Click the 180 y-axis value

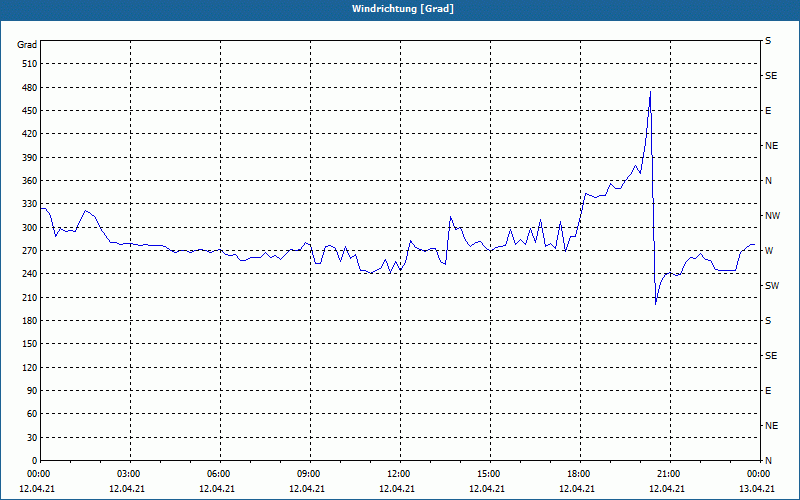(x=30, y=321)
